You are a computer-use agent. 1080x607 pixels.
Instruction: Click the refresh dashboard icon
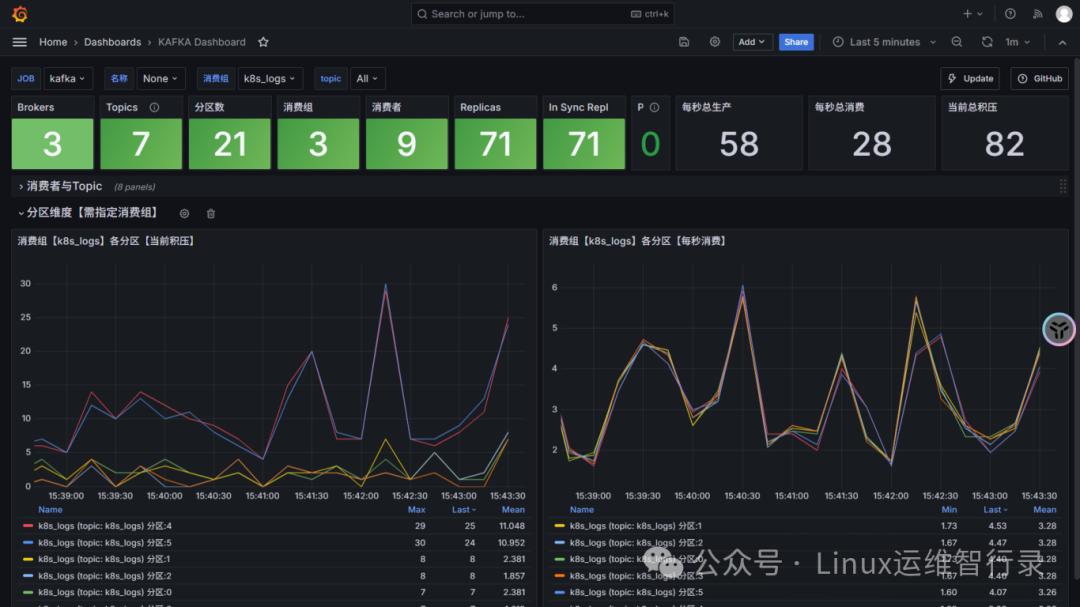pos(987,42)
